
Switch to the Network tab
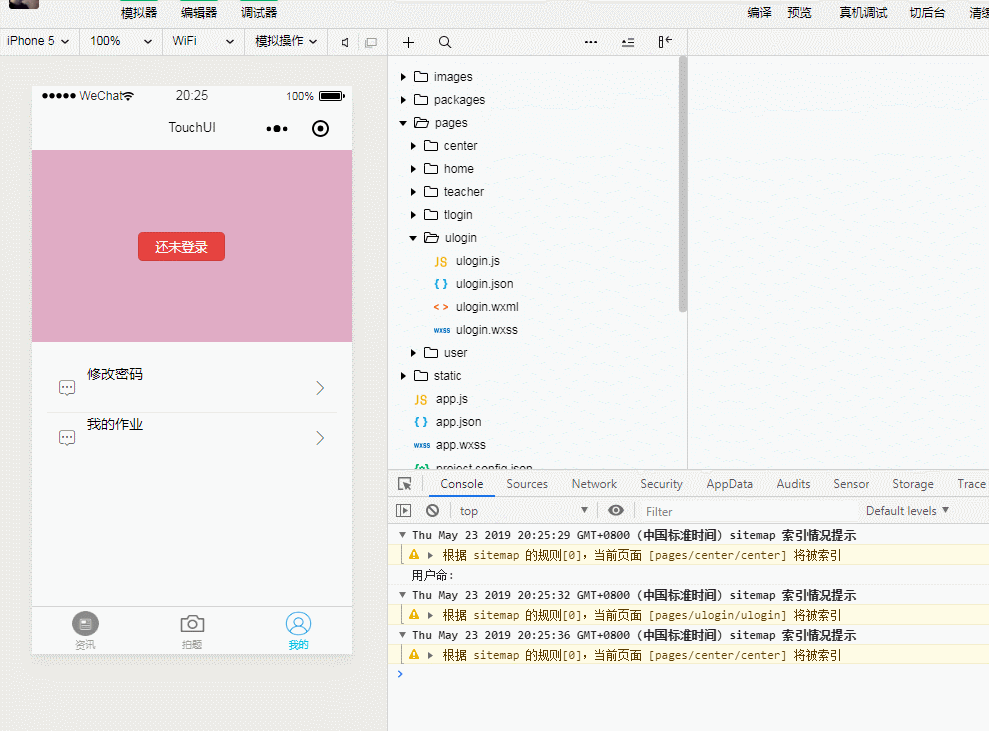click(594, 484)
